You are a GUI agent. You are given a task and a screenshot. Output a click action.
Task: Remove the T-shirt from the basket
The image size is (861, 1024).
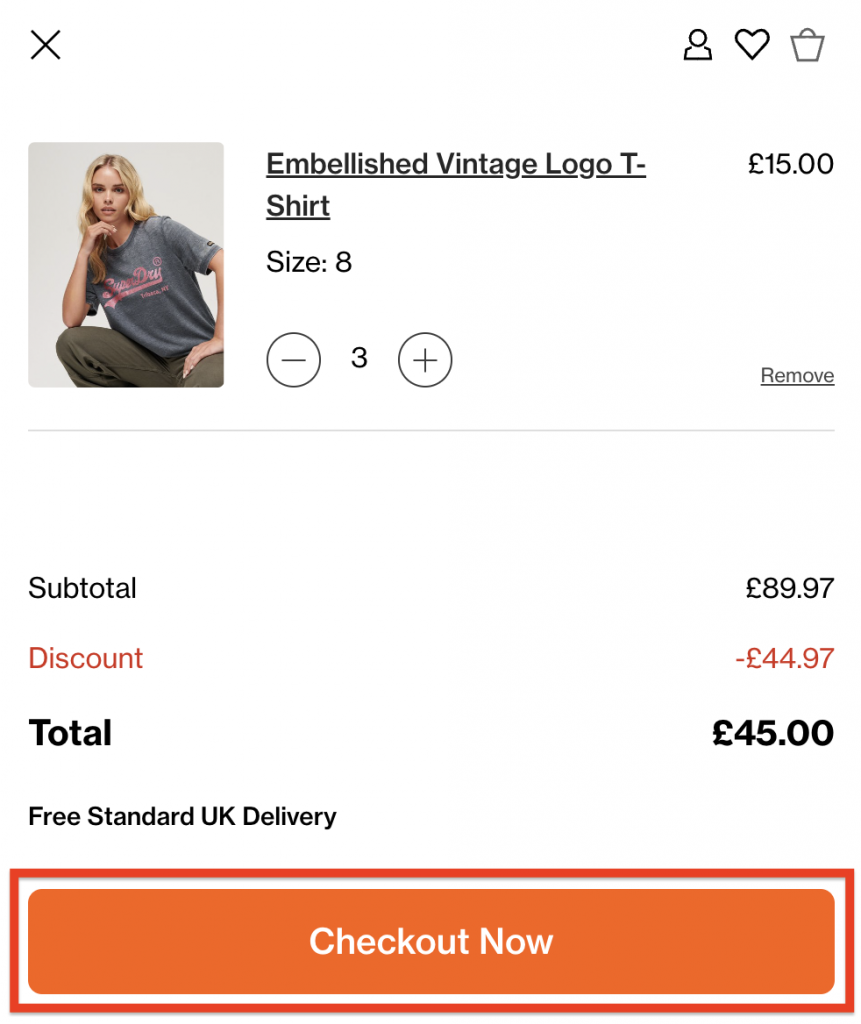coord(797,376)
